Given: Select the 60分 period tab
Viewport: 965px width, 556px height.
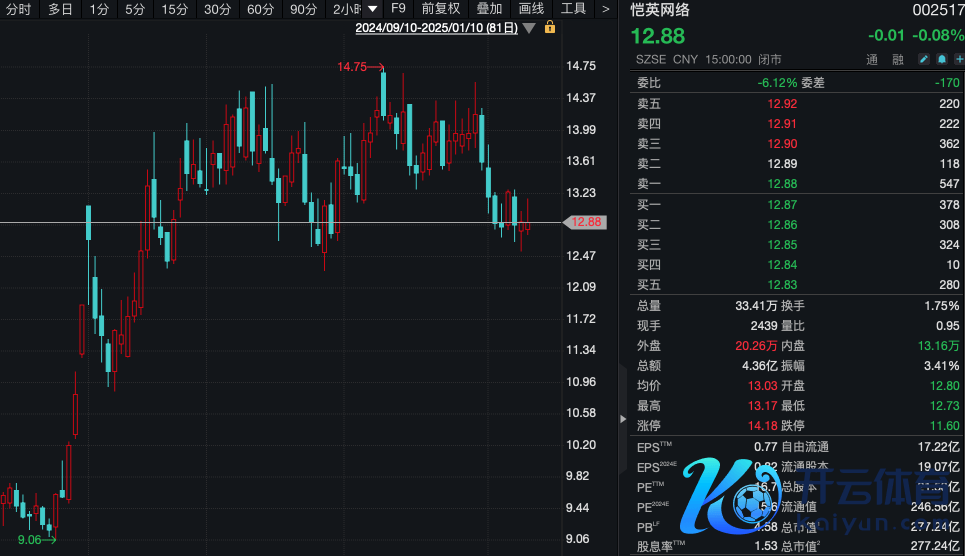Looking at the screenshot, I should 260,9.
